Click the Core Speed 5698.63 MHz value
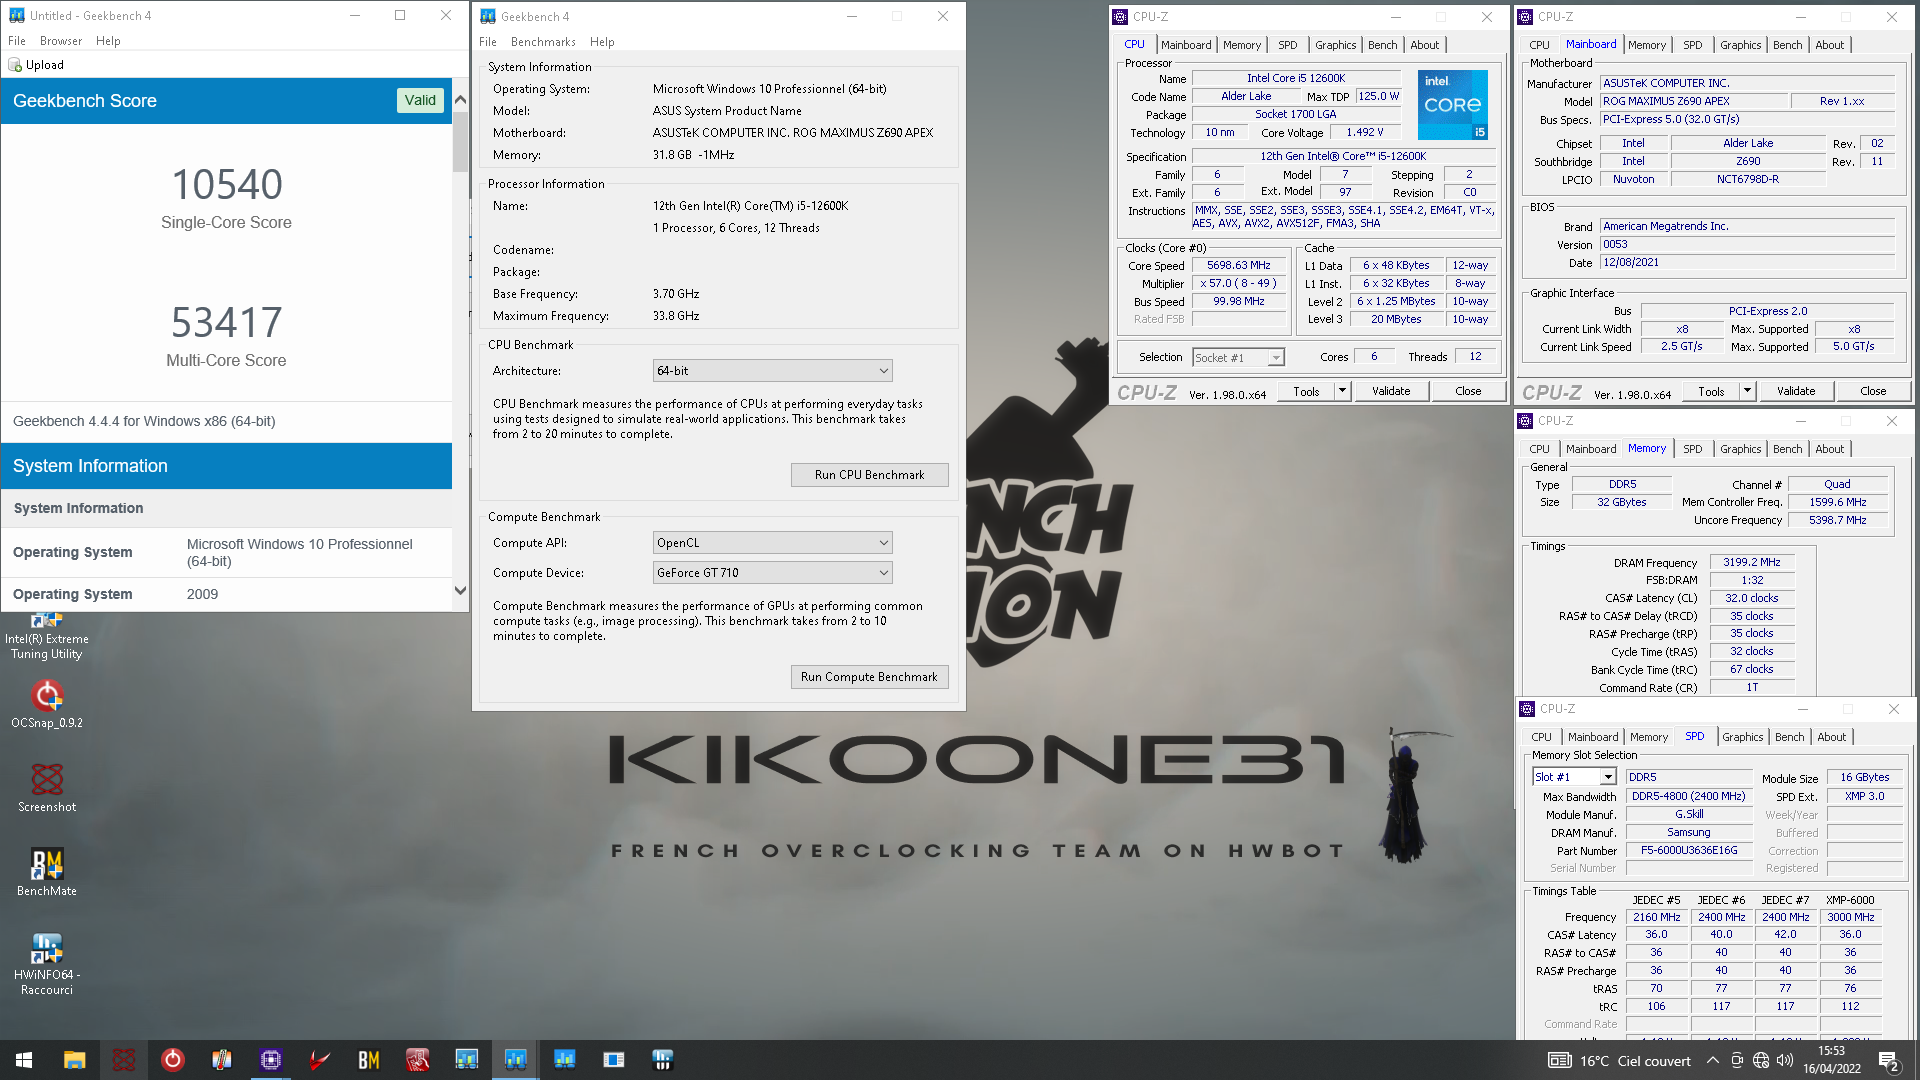This screenshot has width=1920, height=1080. (1238, 266)
